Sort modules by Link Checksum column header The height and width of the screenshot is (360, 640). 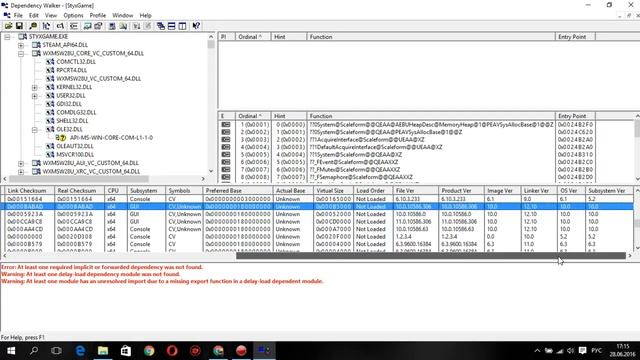[x=29, y=191]
